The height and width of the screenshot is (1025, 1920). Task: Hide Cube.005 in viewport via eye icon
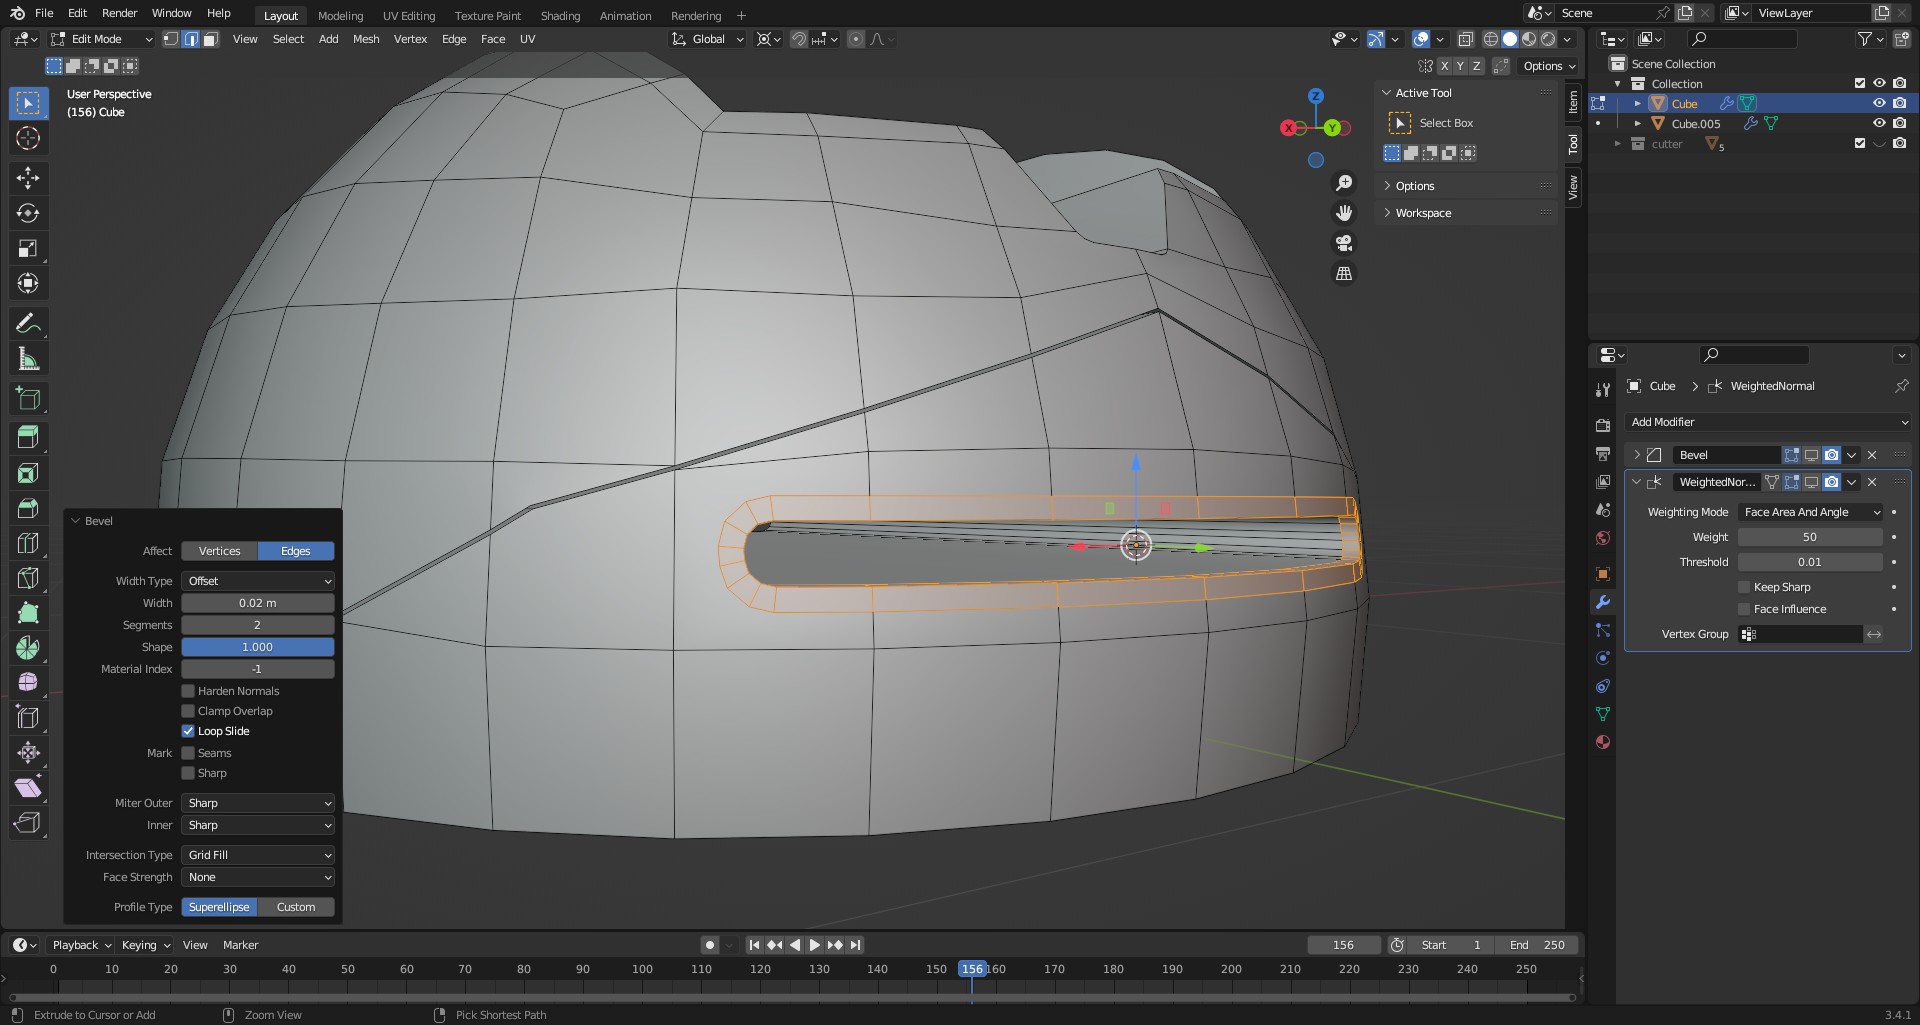tap(1879, 123)
